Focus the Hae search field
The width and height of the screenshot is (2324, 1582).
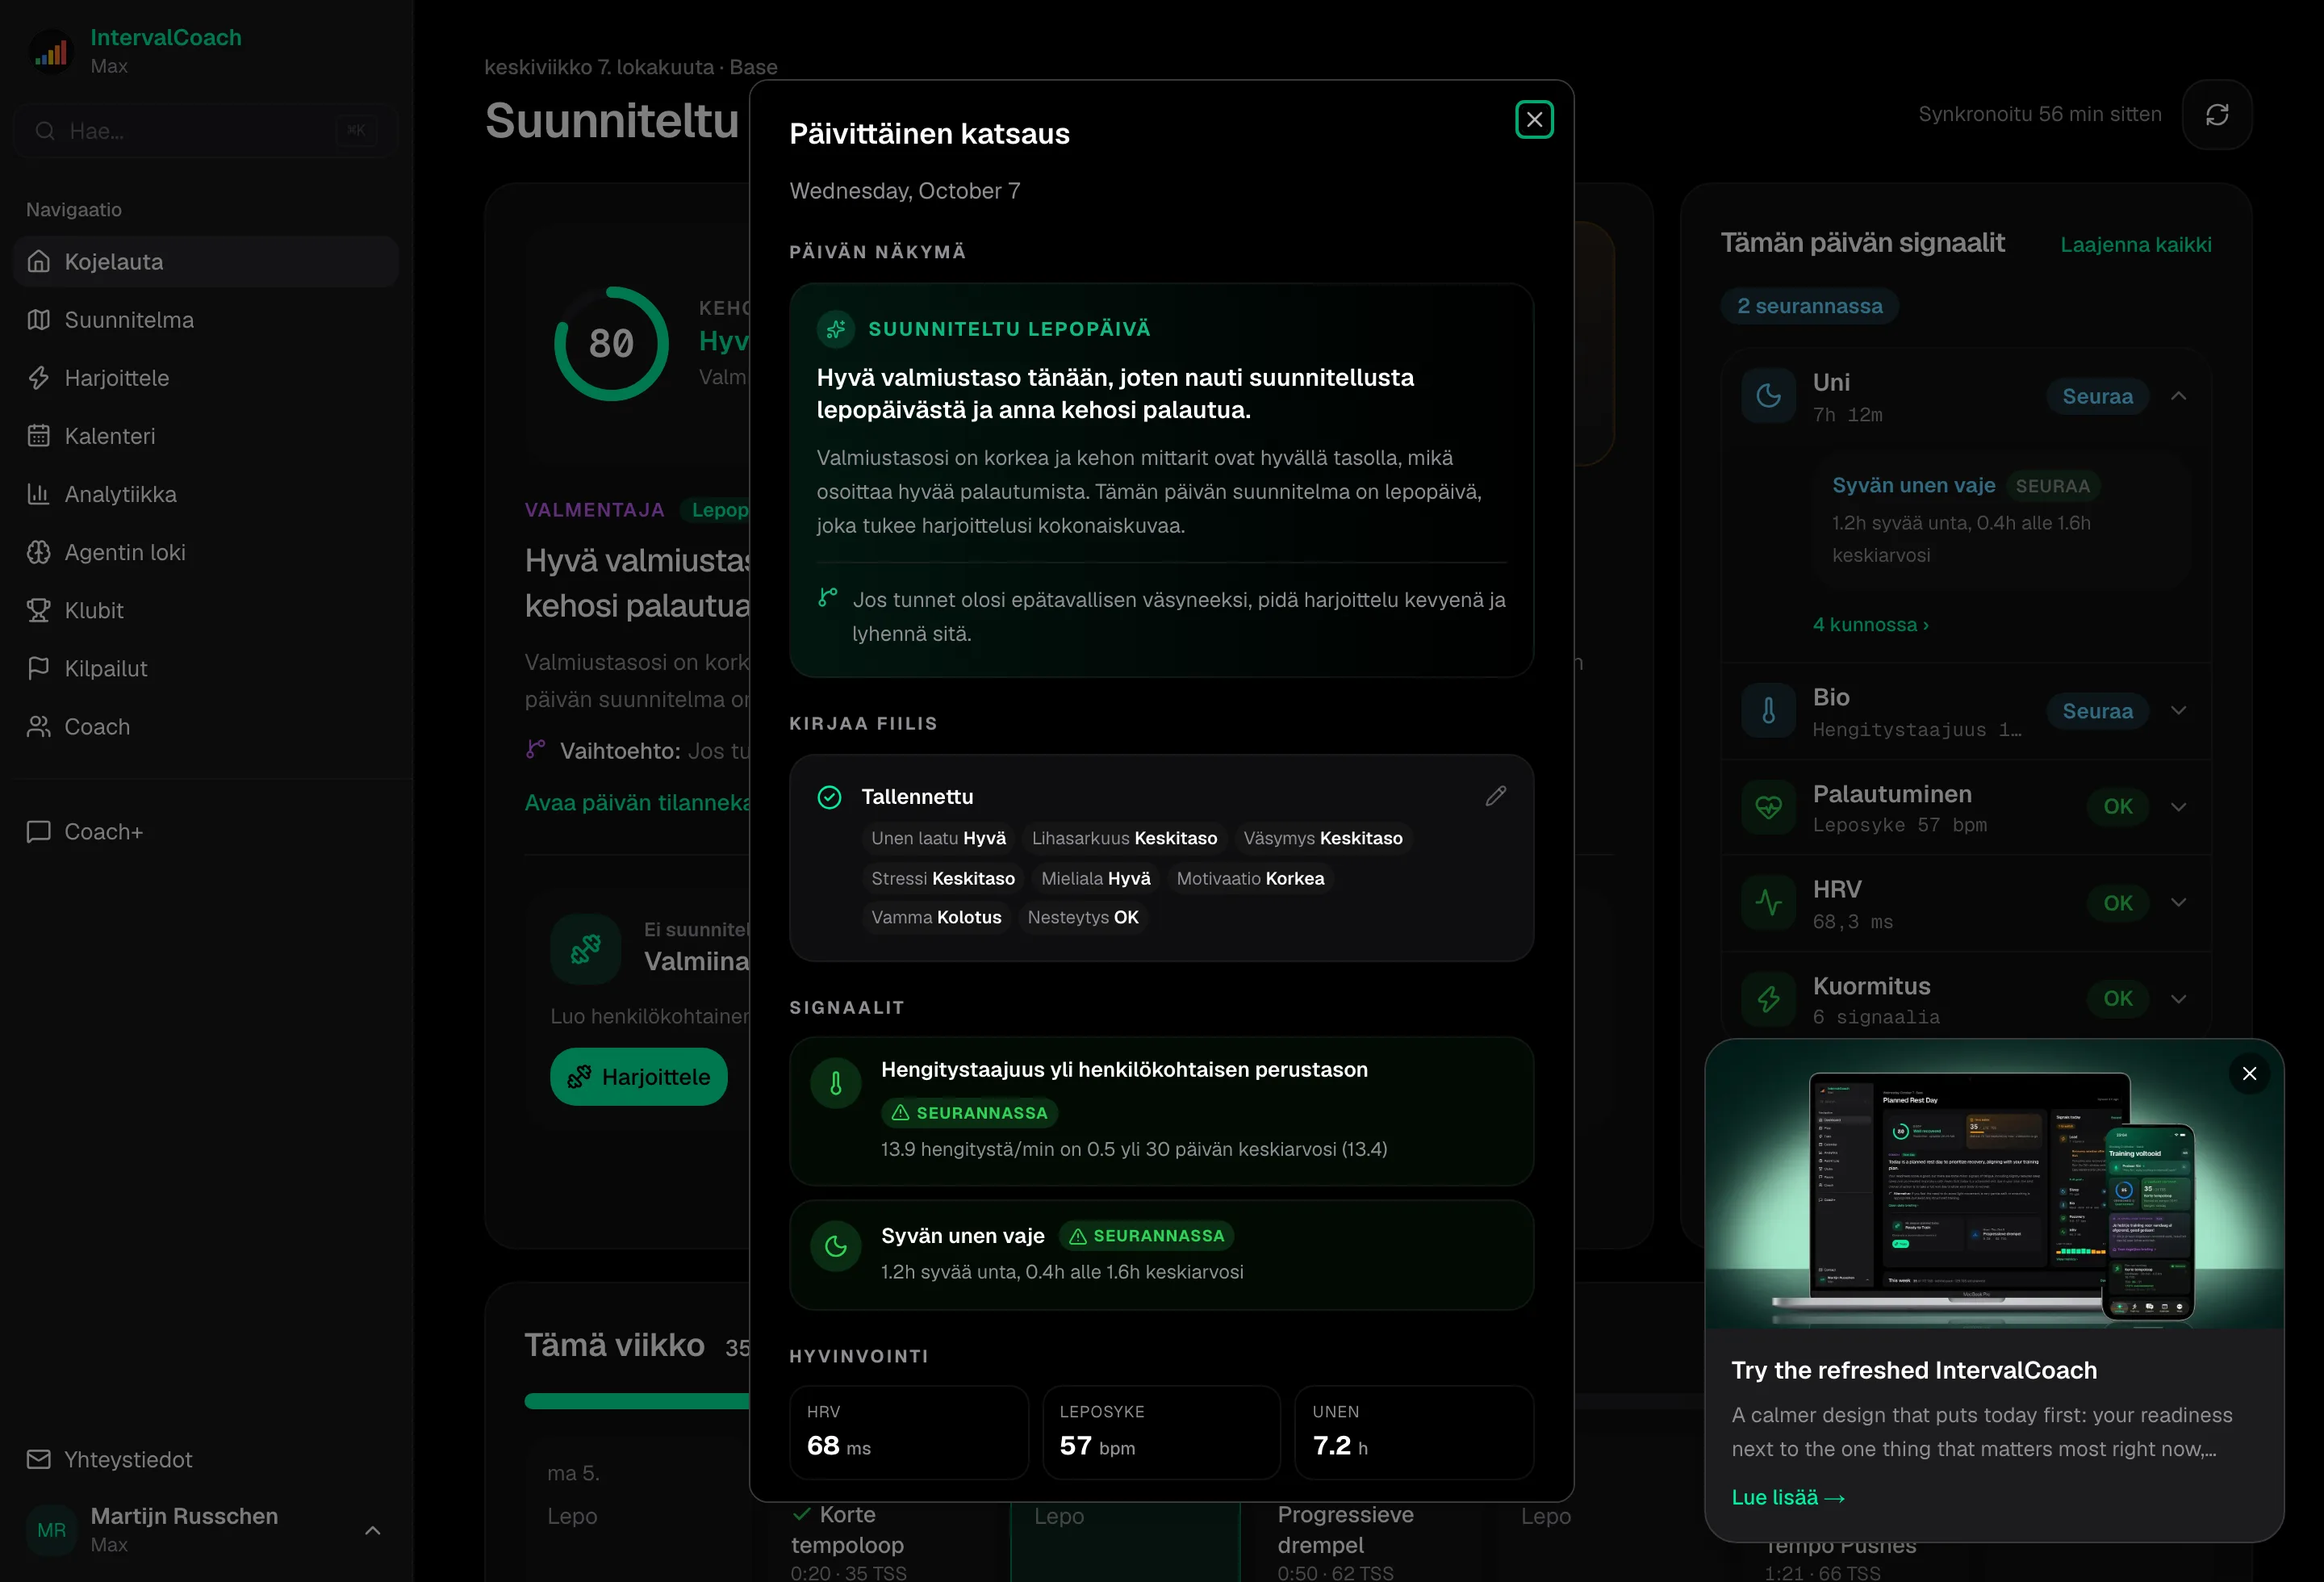click(x=206, y=131)
